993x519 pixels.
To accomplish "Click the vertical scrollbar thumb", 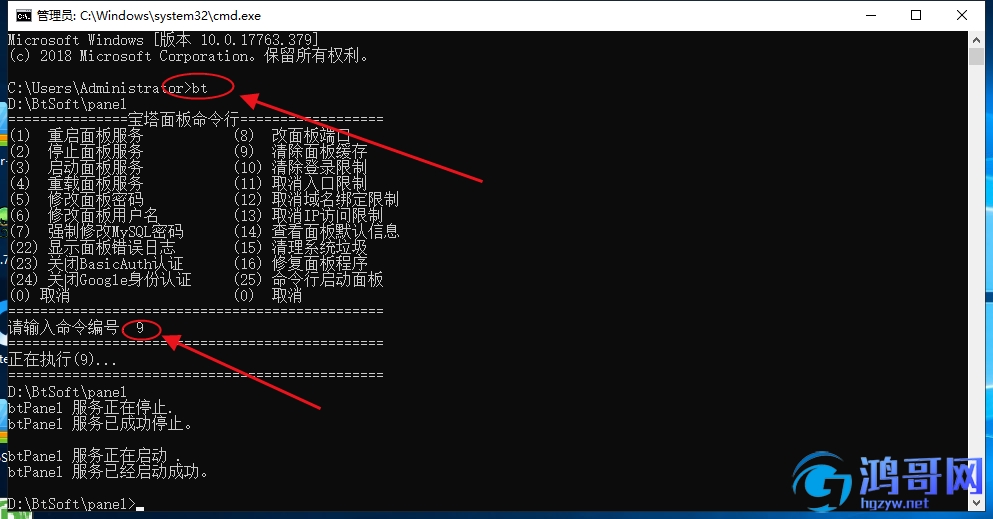I will tap(976, 56).
